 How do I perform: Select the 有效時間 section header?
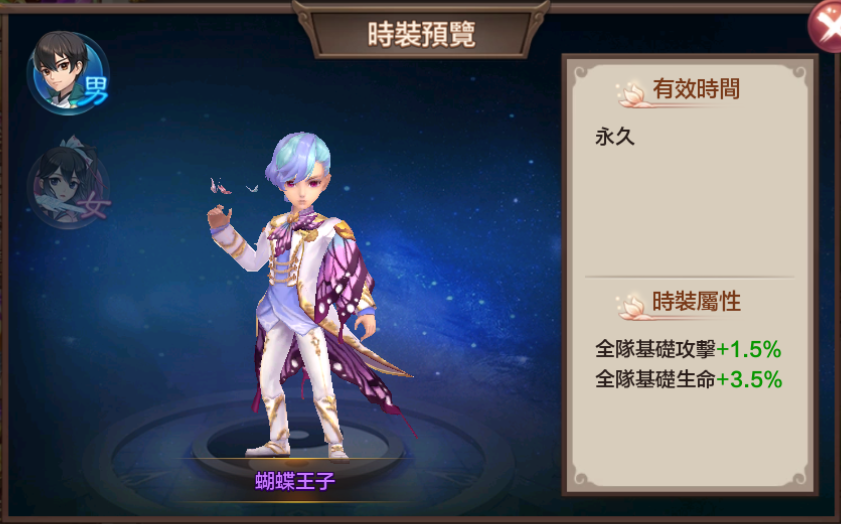[696, 89]
